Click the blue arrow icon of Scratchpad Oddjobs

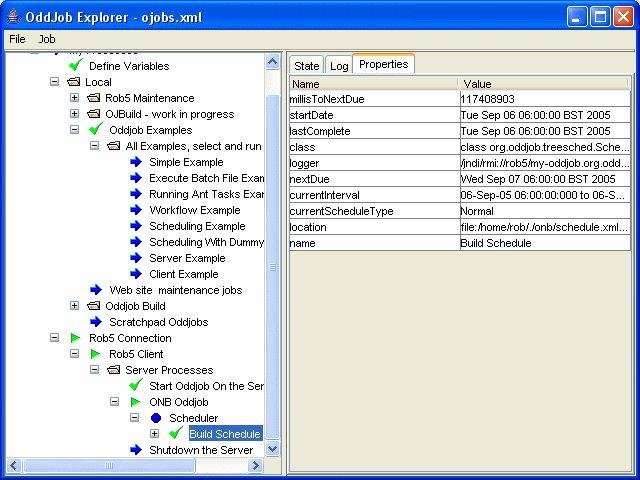[x=96, y=322]
